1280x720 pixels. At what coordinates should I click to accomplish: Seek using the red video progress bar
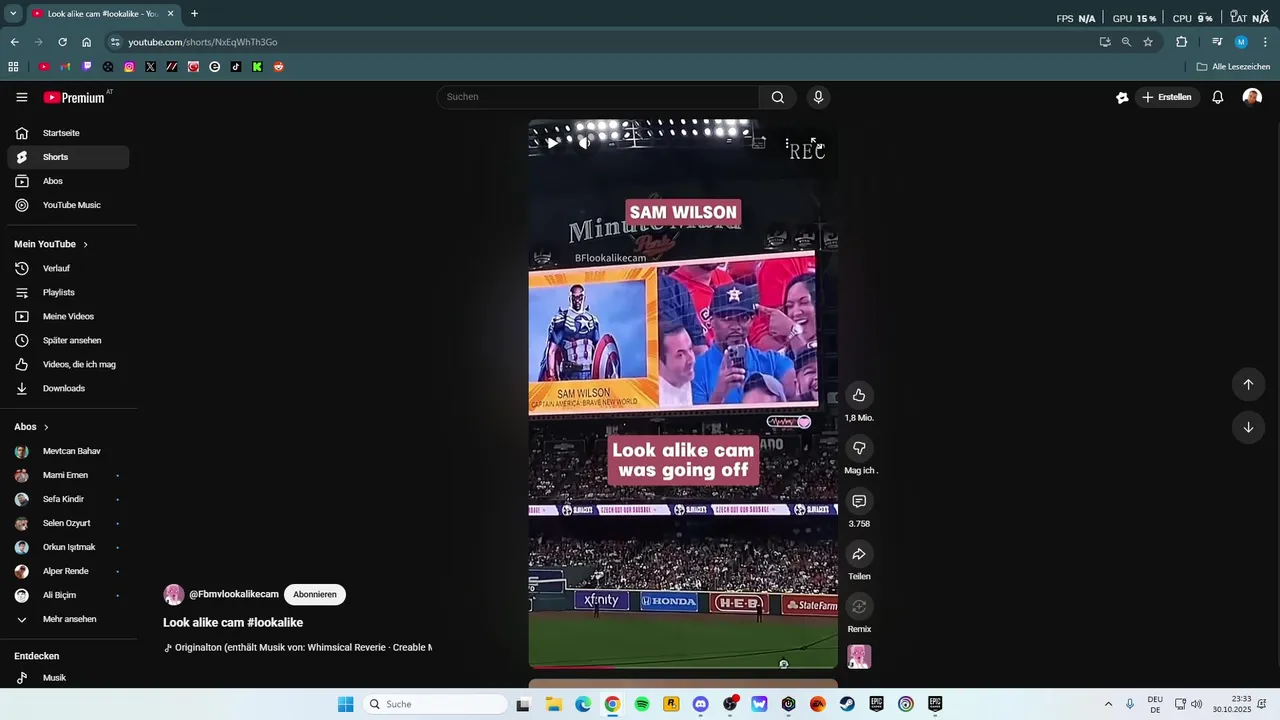click(683, 666)
